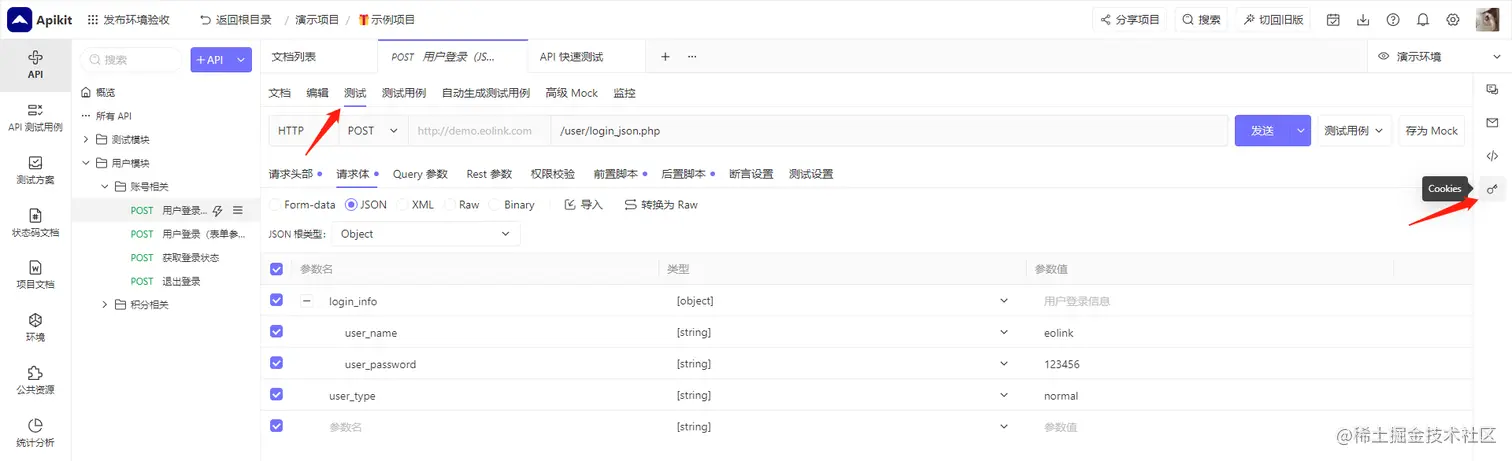This screenshot has width=1512, height=461.
Task: Click the 导入 import button
Action: [584, 205]
